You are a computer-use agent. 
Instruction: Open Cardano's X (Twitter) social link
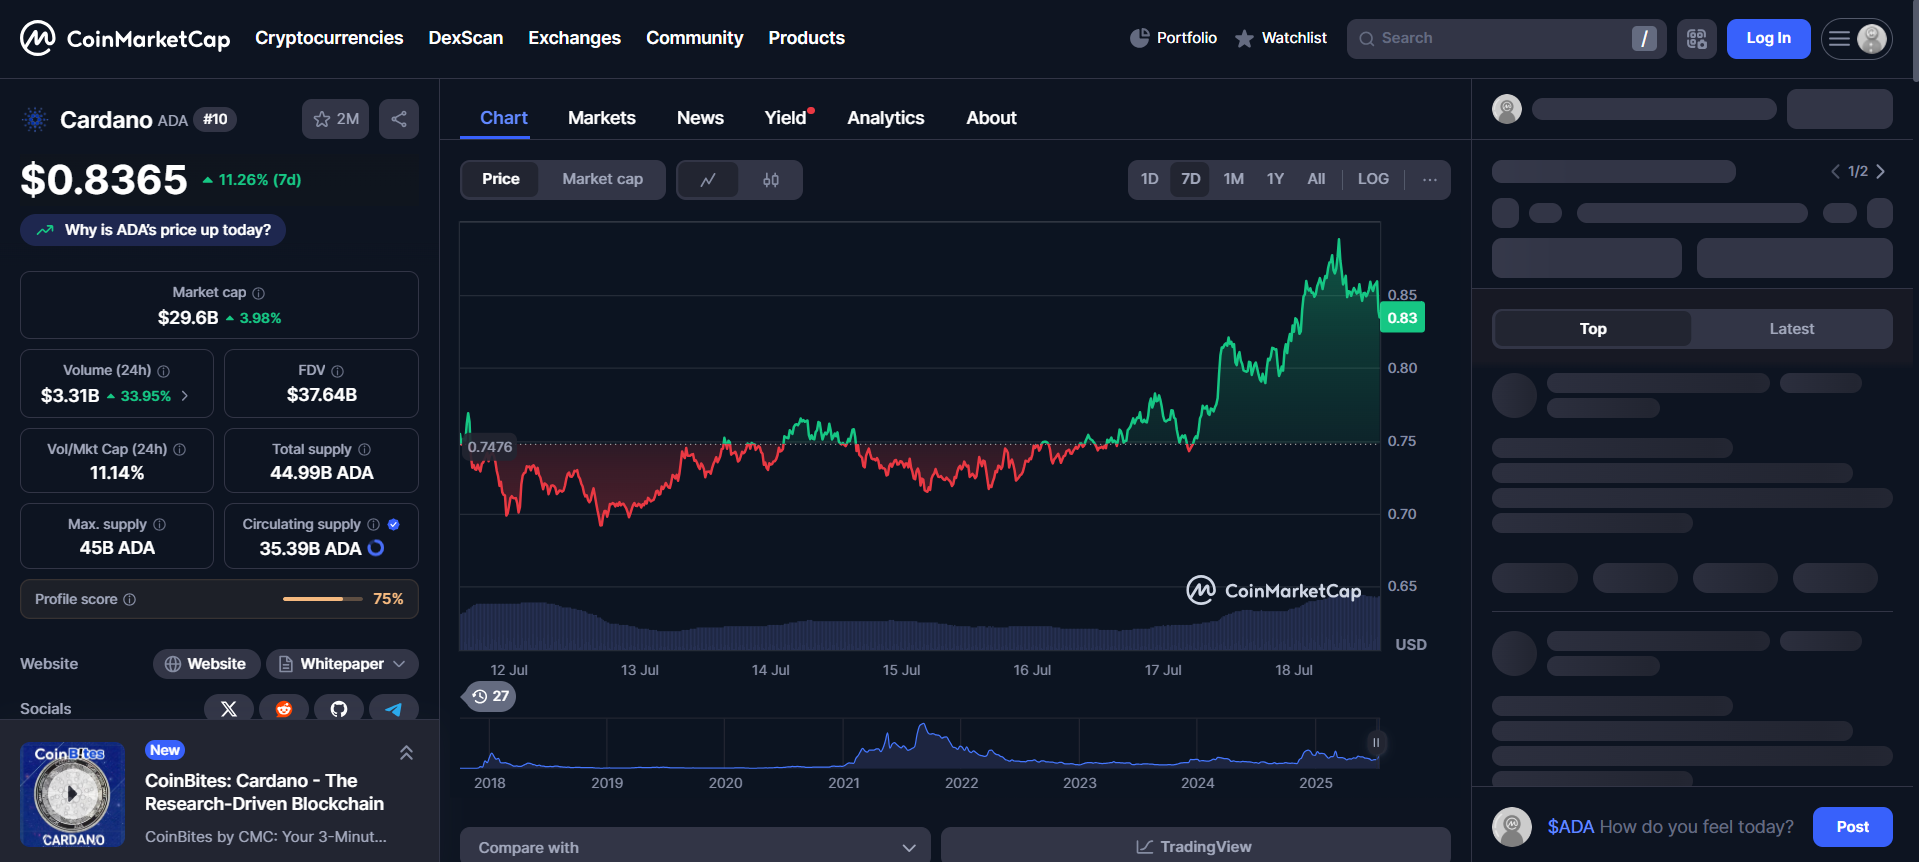coord(229,708)
